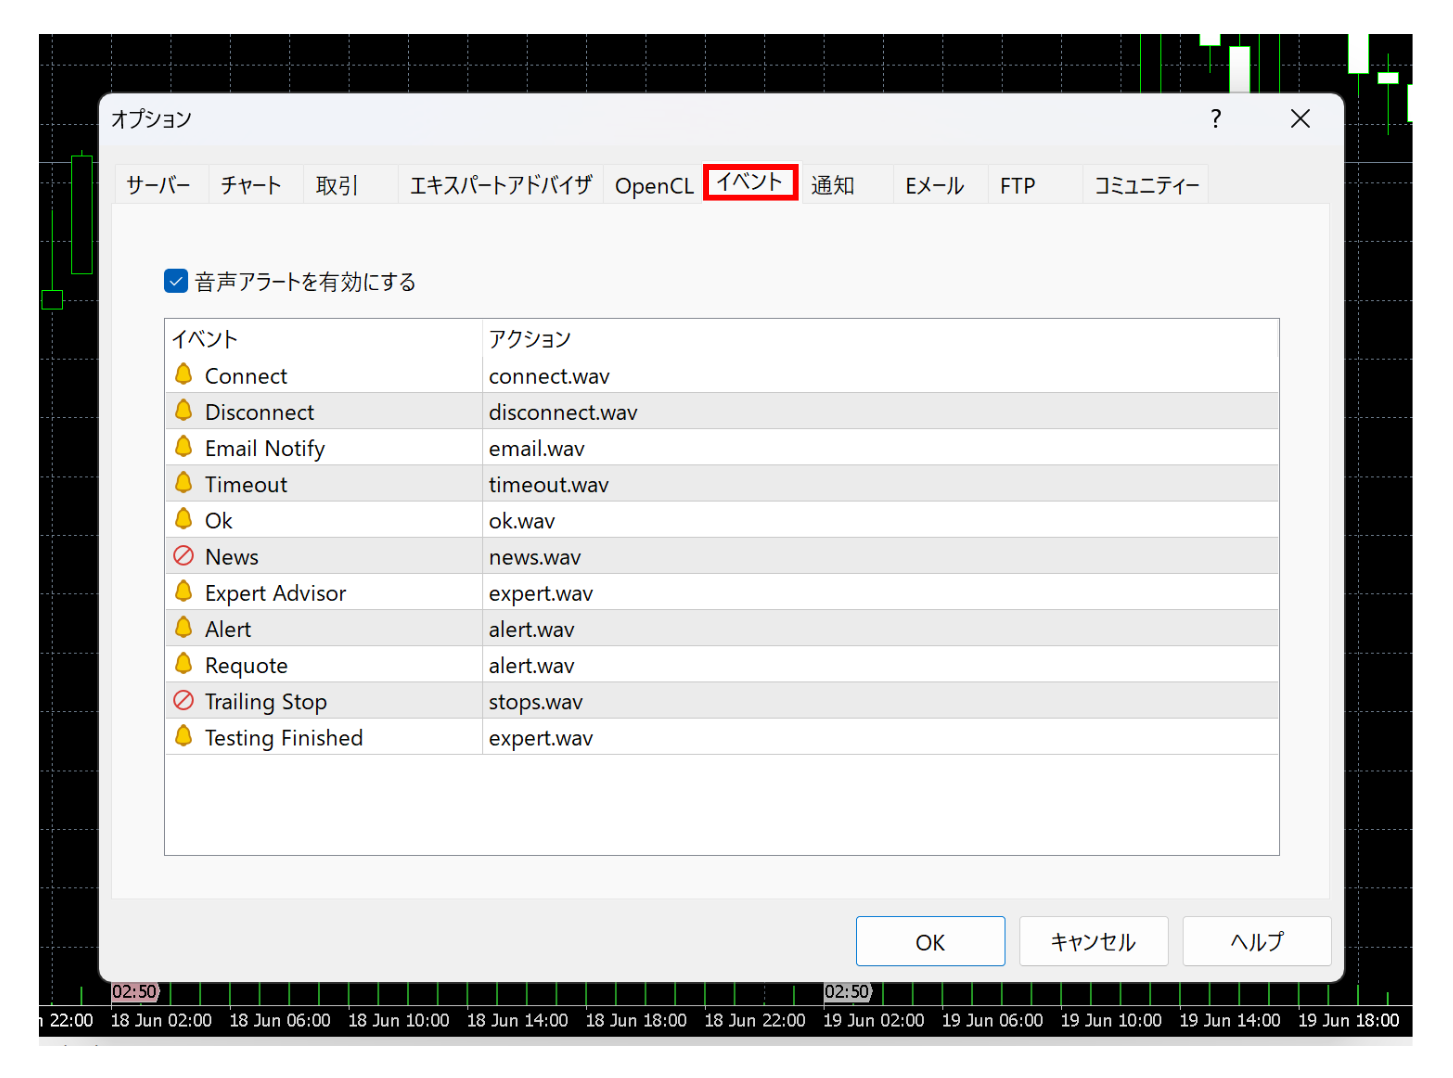The width and height of the screenshot is (1453, 1078).
Task: Click the bell icon beside Connect
Action: tap(183, 375)
